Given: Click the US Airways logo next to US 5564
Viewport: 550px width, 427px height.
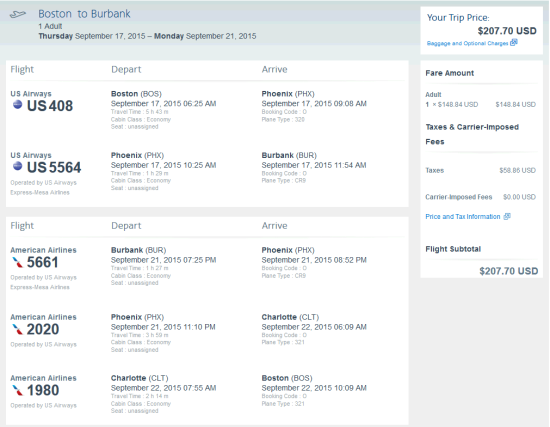Looking at the screenshot, I should 18,166.
